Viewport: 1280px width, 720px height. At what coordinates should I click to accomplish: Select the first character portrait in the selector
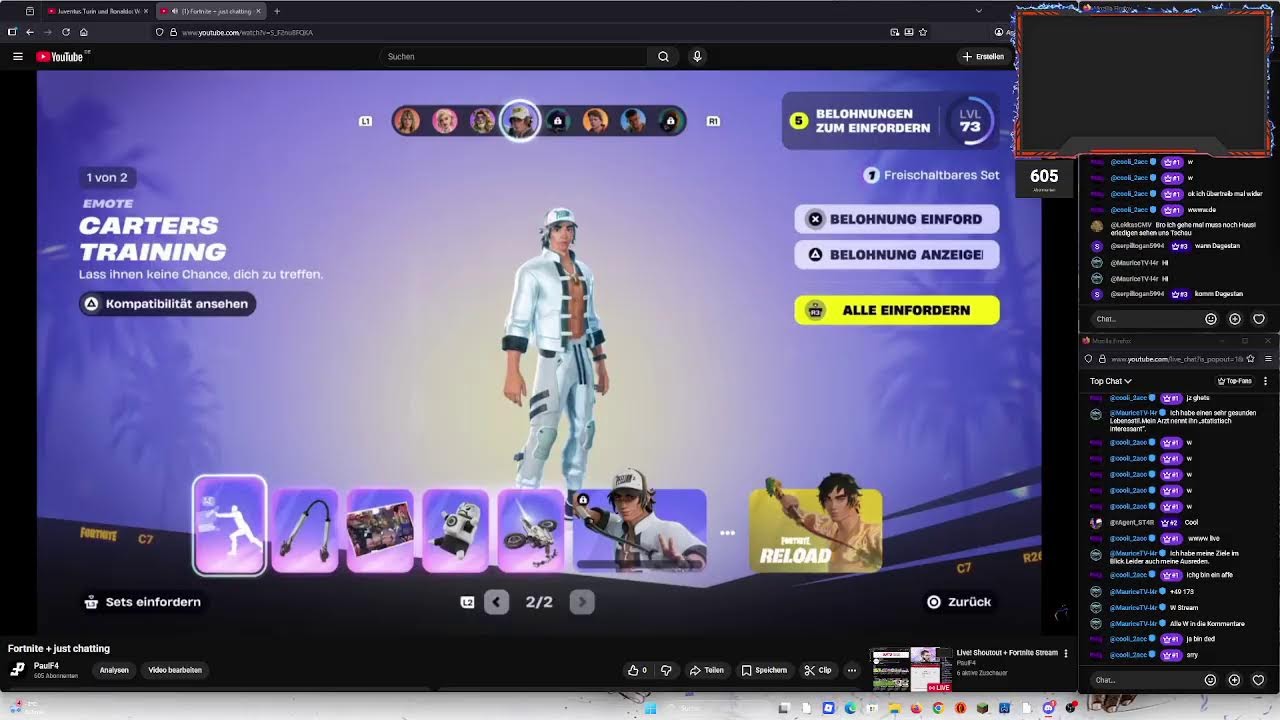(x=407, y=121)
